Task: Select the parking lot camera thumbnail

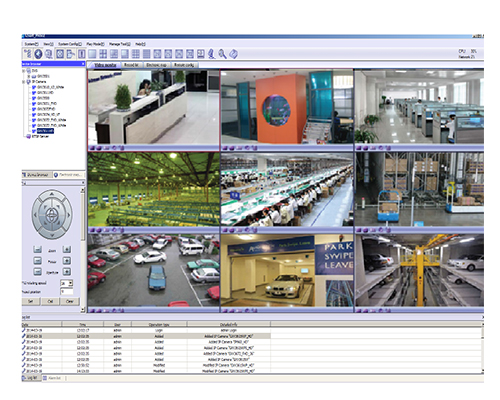Action: click(x=154, y=270)
